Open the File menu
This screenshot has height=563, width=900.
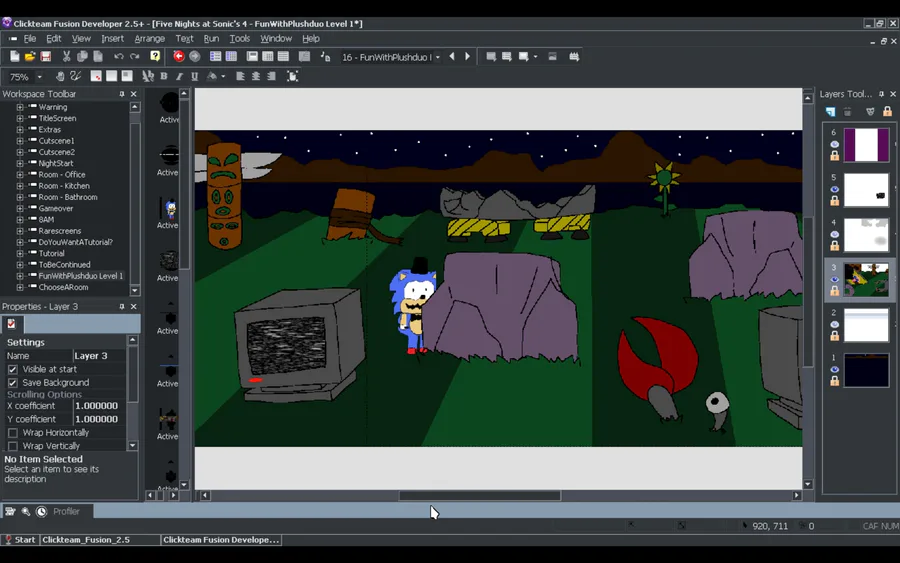[x=30, y=38]
